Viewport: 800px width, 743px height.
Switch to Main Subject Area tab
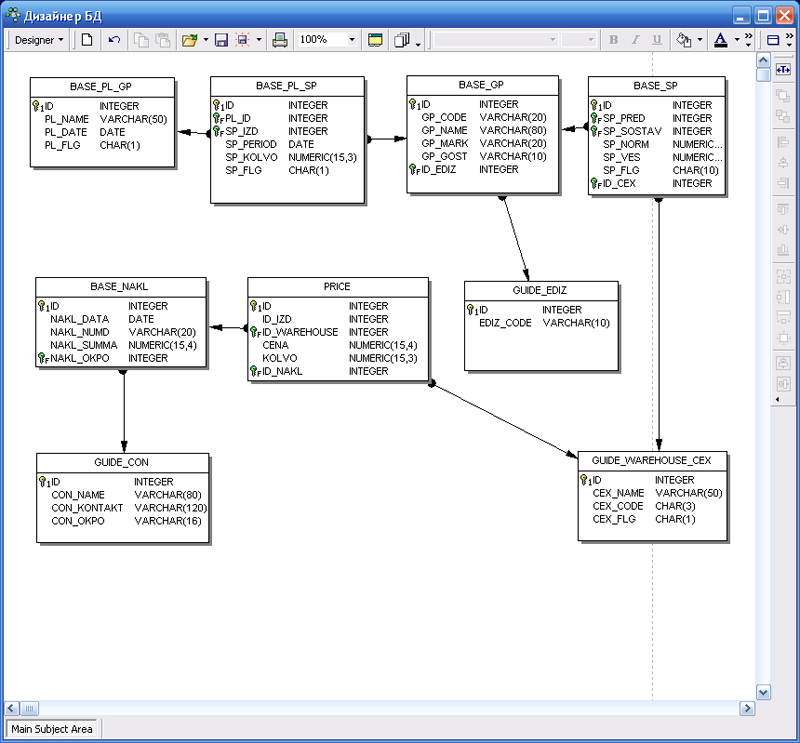[x=52, y=729]
